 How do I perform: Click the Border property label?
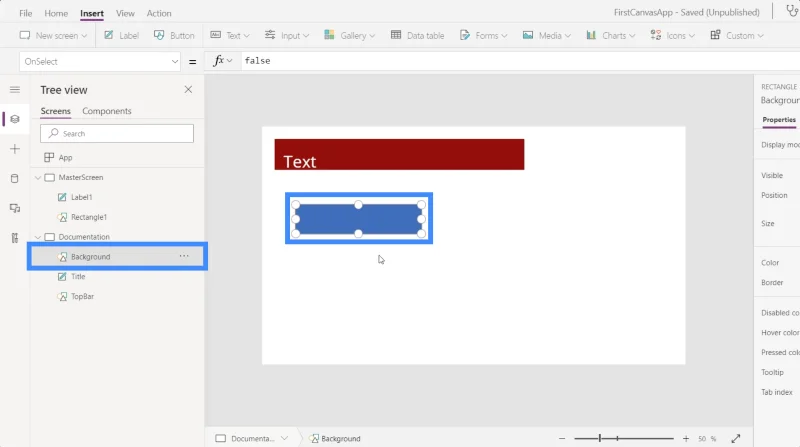tap(772, 283)
